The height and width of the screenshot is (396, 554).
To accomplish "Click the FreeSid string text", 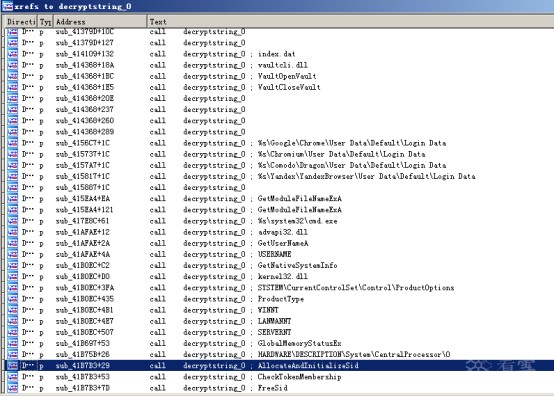I will tap(272, 388).
